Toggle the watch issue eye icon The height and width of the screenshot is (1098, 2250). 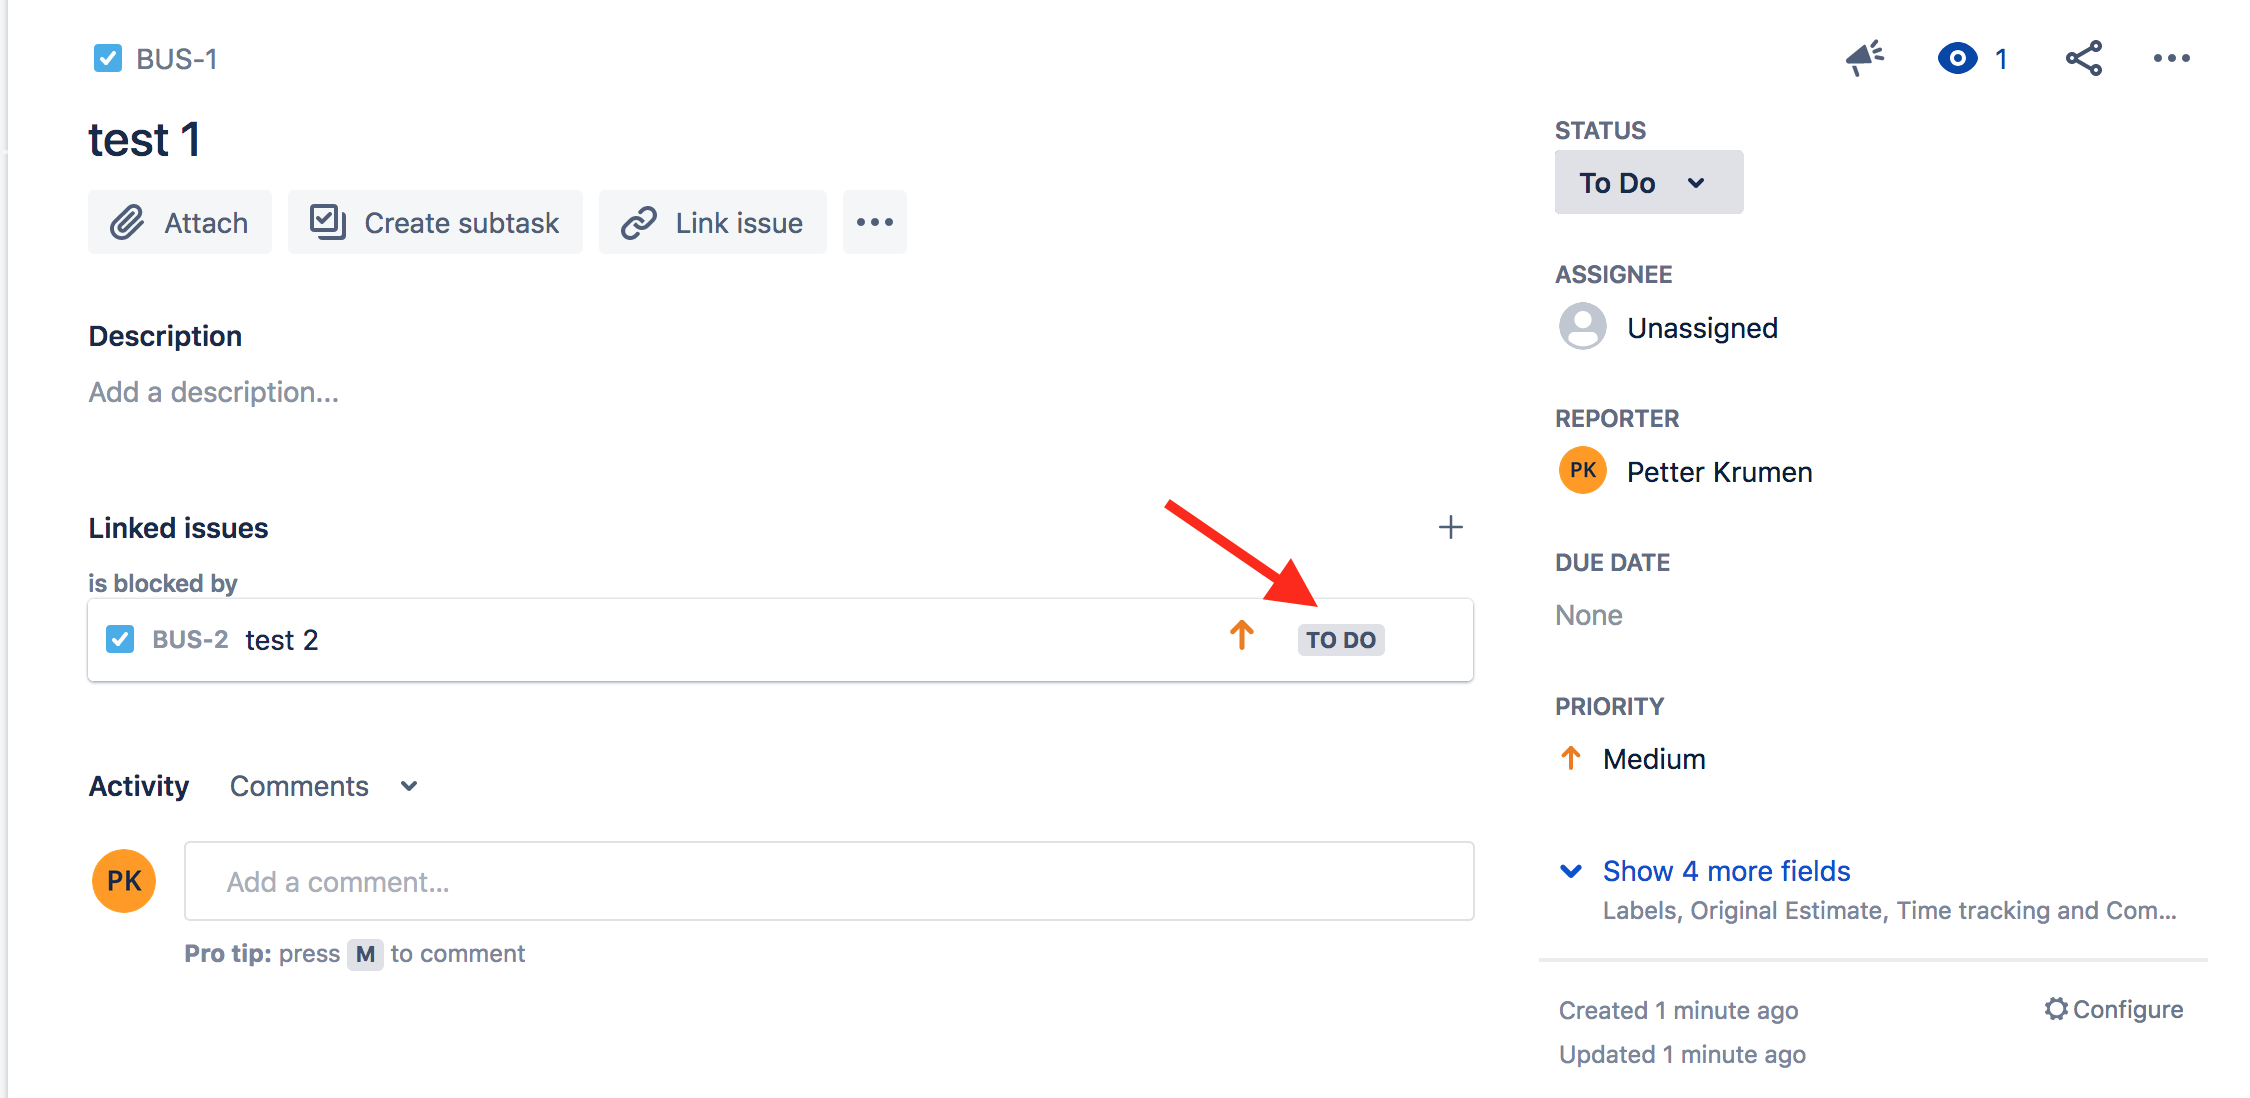[1957, 59]
